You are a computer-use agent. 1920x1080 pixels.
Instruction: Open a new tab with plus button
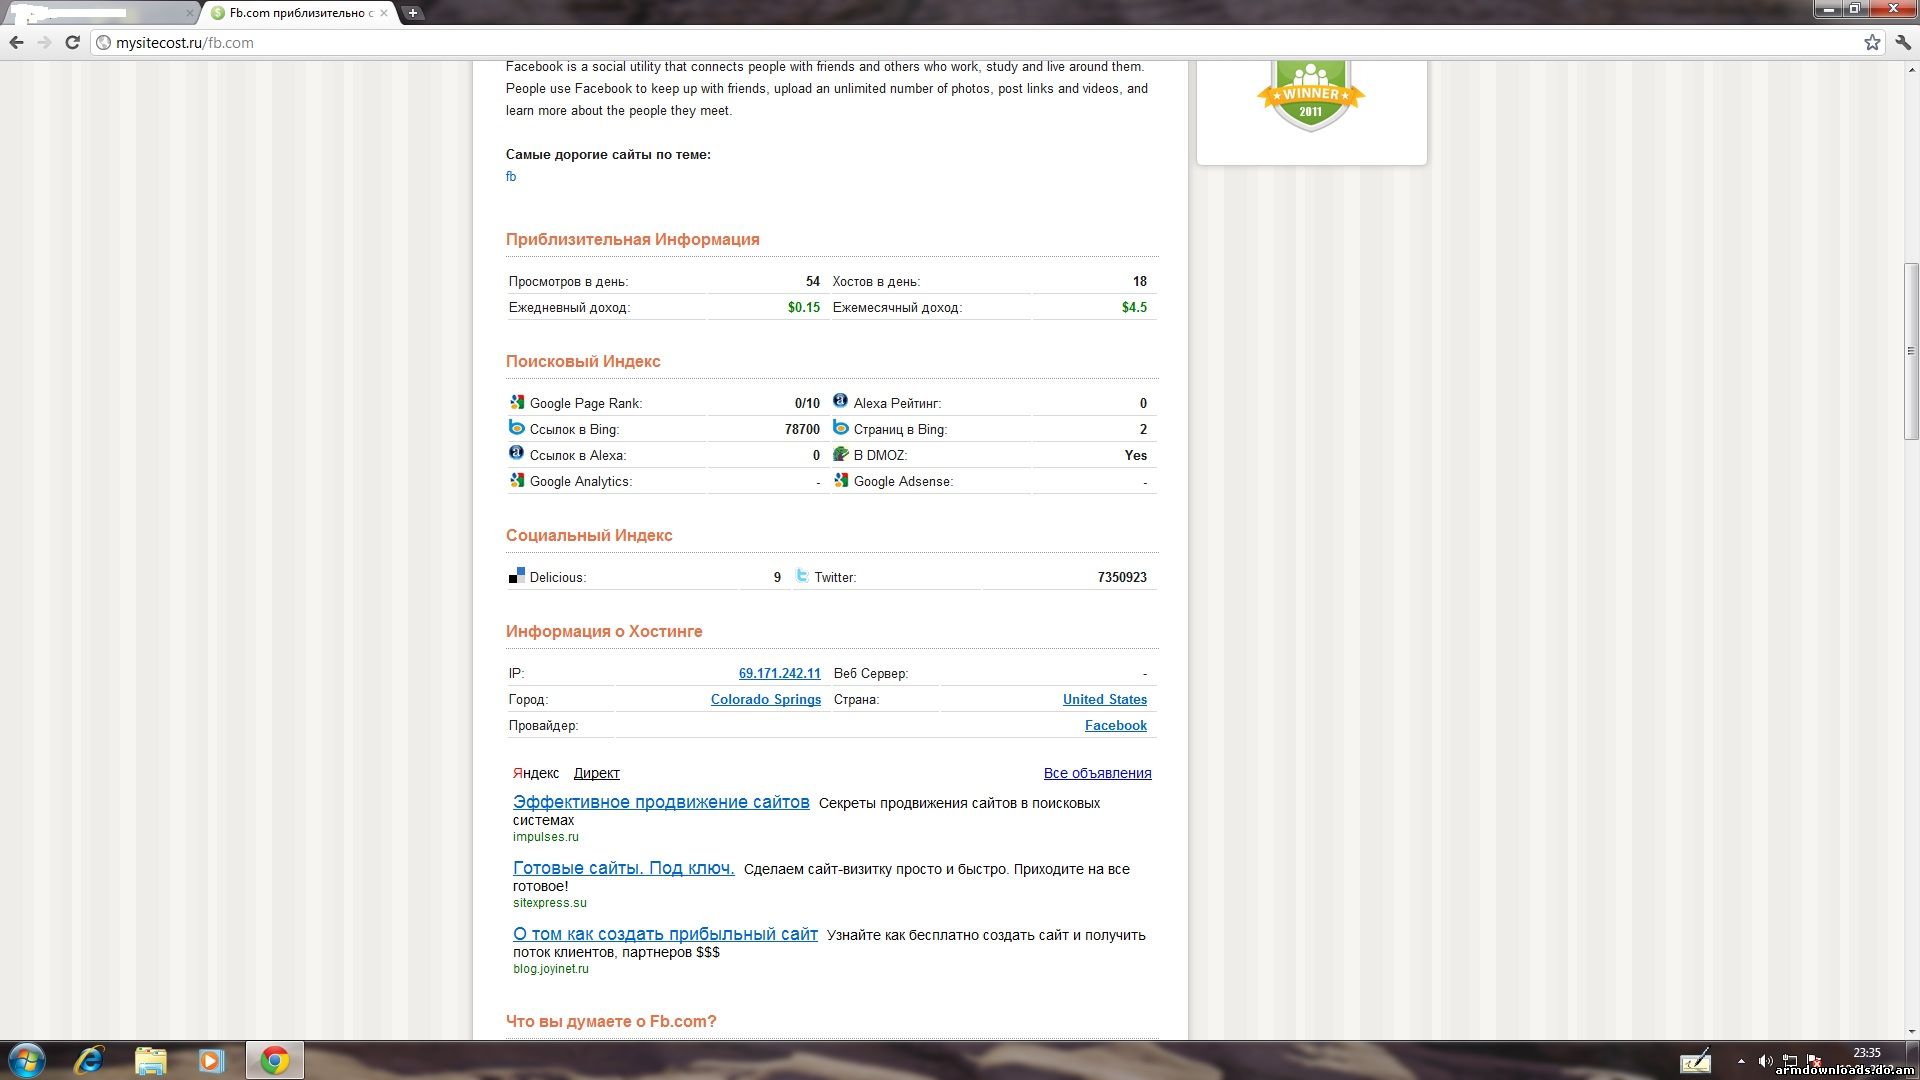(412, 13)
